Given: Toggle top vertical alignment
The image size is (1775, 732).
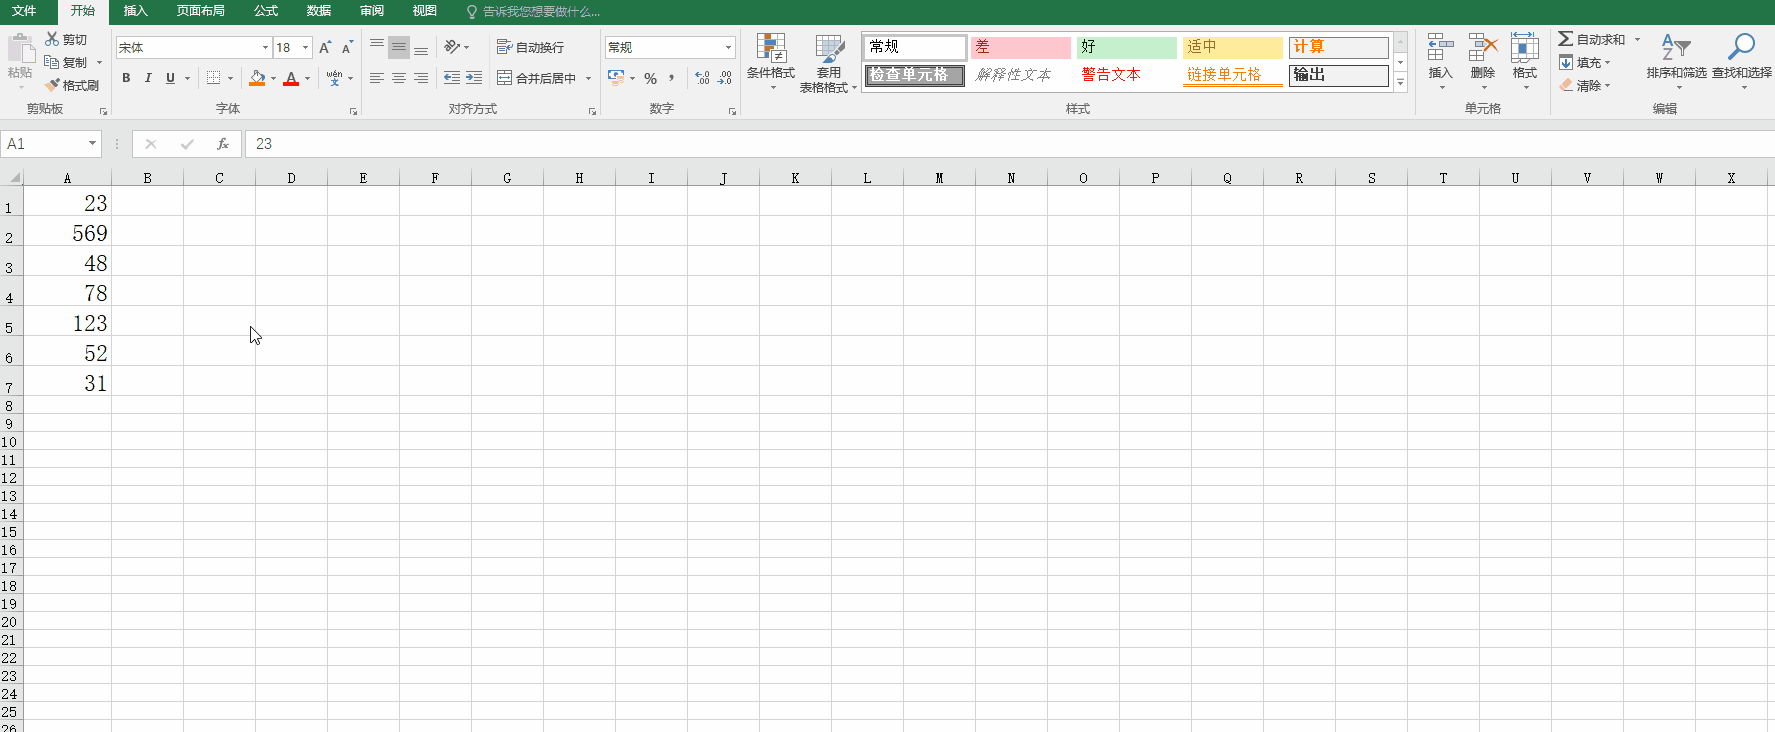Looking at the screenshot, I should click(x=377, y=47).
